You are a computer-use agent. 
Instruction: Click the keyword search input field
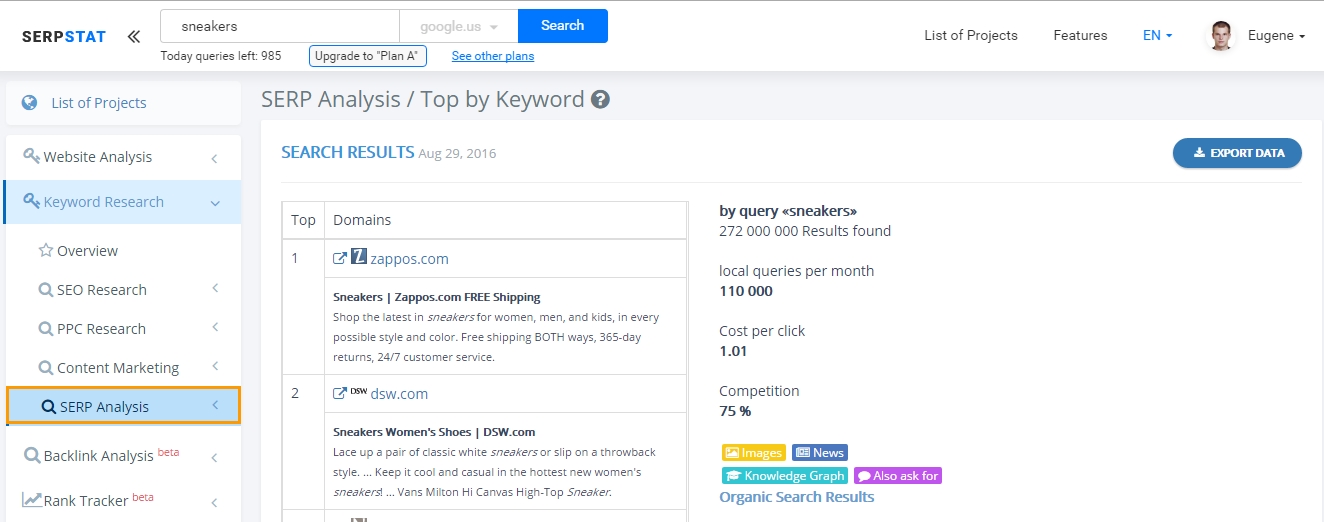click(280, 26)
